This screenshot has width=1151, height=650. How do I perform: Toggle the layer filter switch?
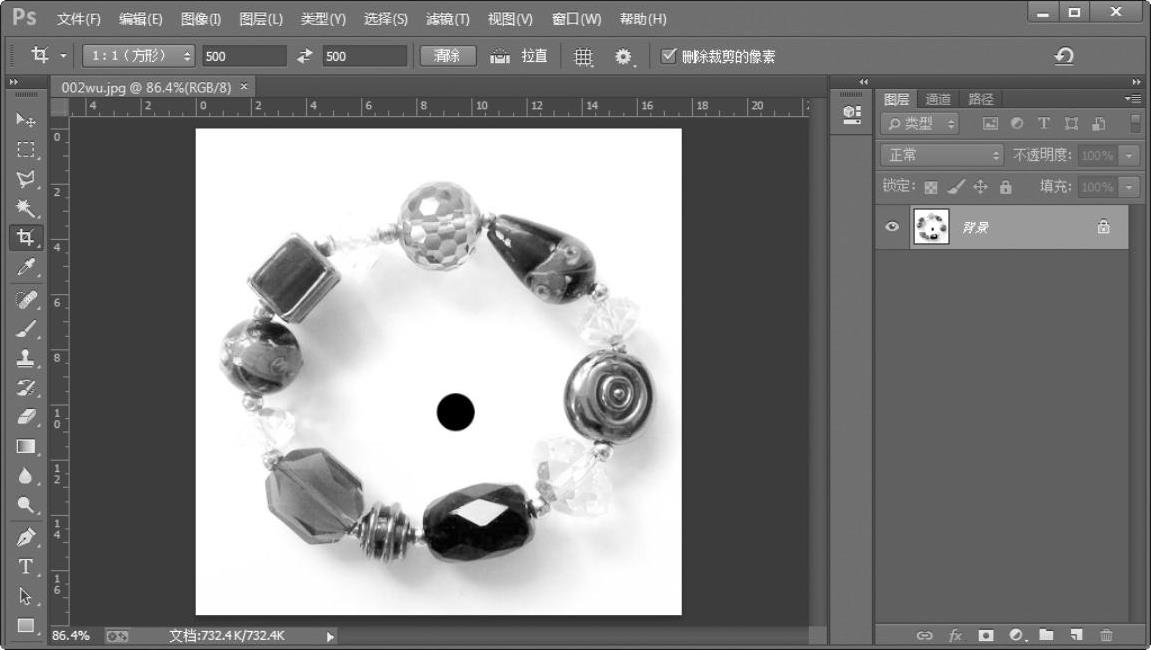click(1135, 123)
